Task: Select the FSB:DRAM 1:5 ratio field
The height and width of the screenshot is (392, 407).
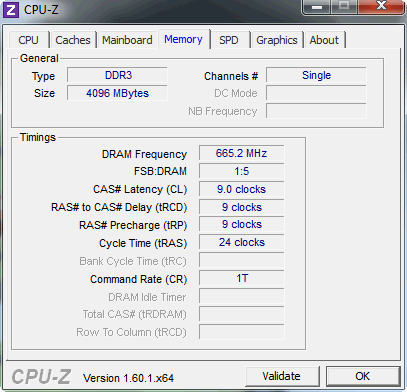Action: pos(242,171)
